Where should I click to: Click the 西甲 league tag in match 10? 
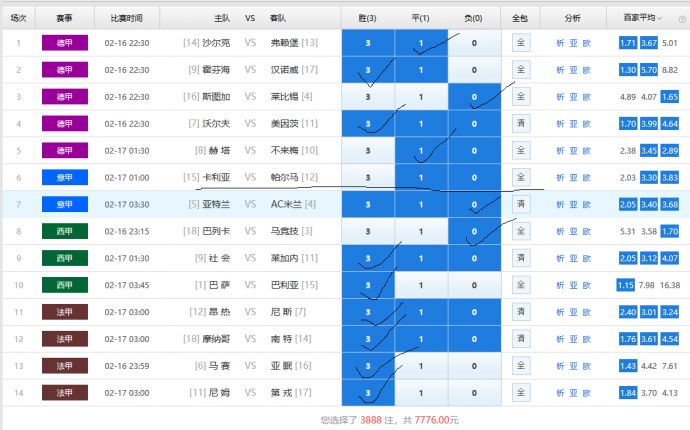(64, 284)
